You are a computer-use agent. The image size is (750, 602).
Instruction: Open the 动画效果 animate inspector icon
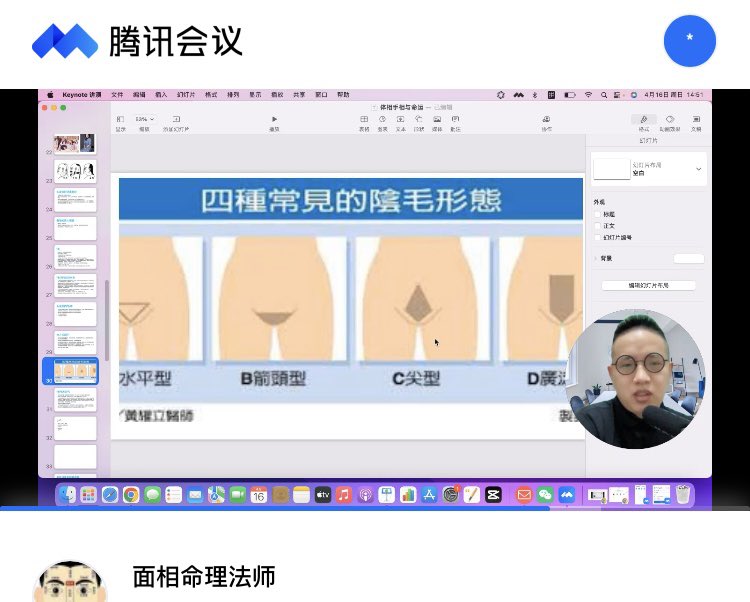point(670,119)
